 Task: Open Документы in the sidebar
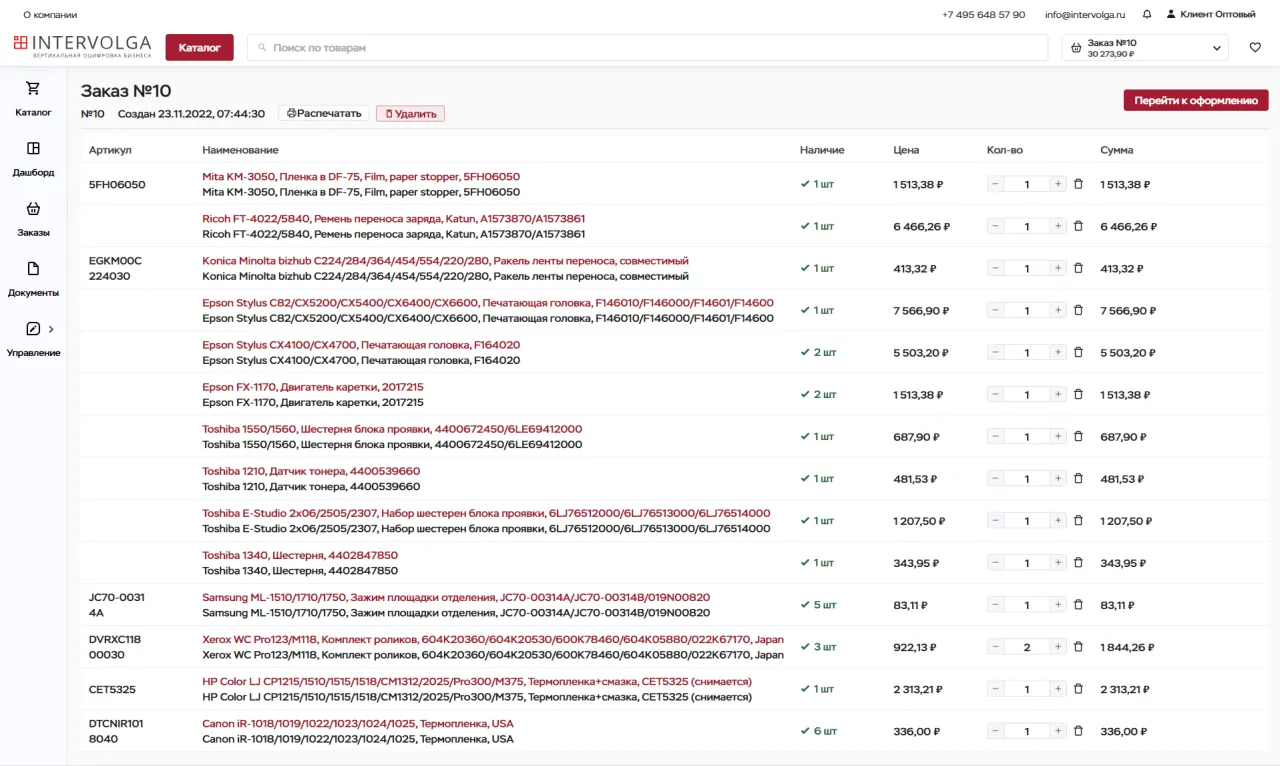[x=33, y=278]
